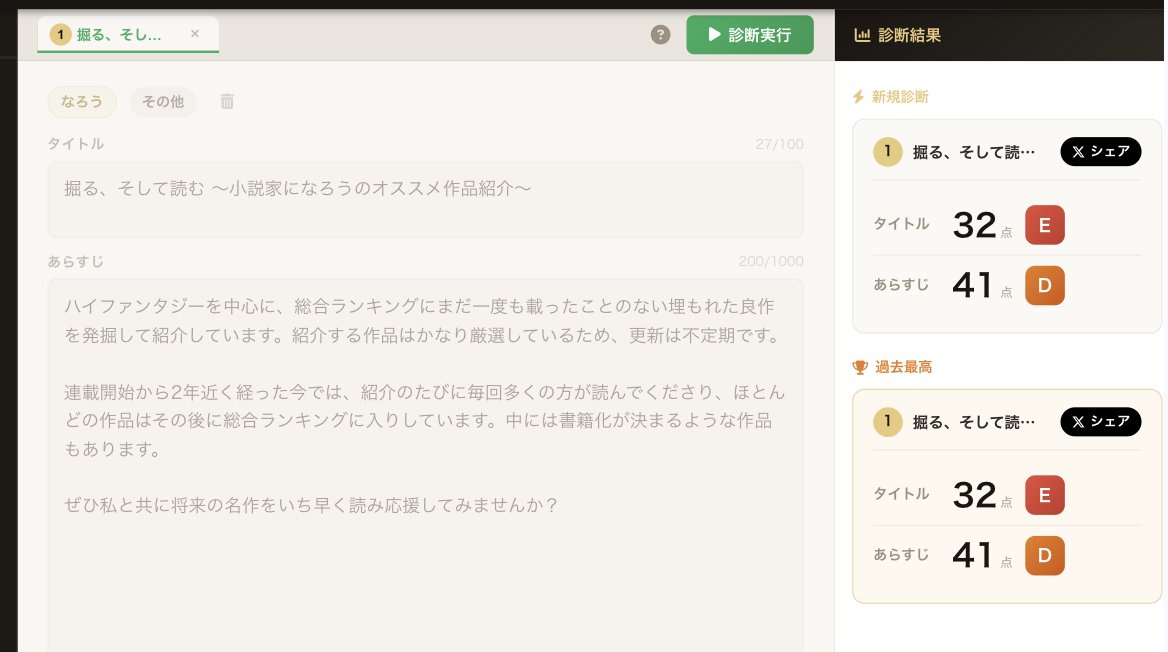
Task: Click number 1 badge in 新規診断 card
Action: pyautogui.click(x=887, y=151)
